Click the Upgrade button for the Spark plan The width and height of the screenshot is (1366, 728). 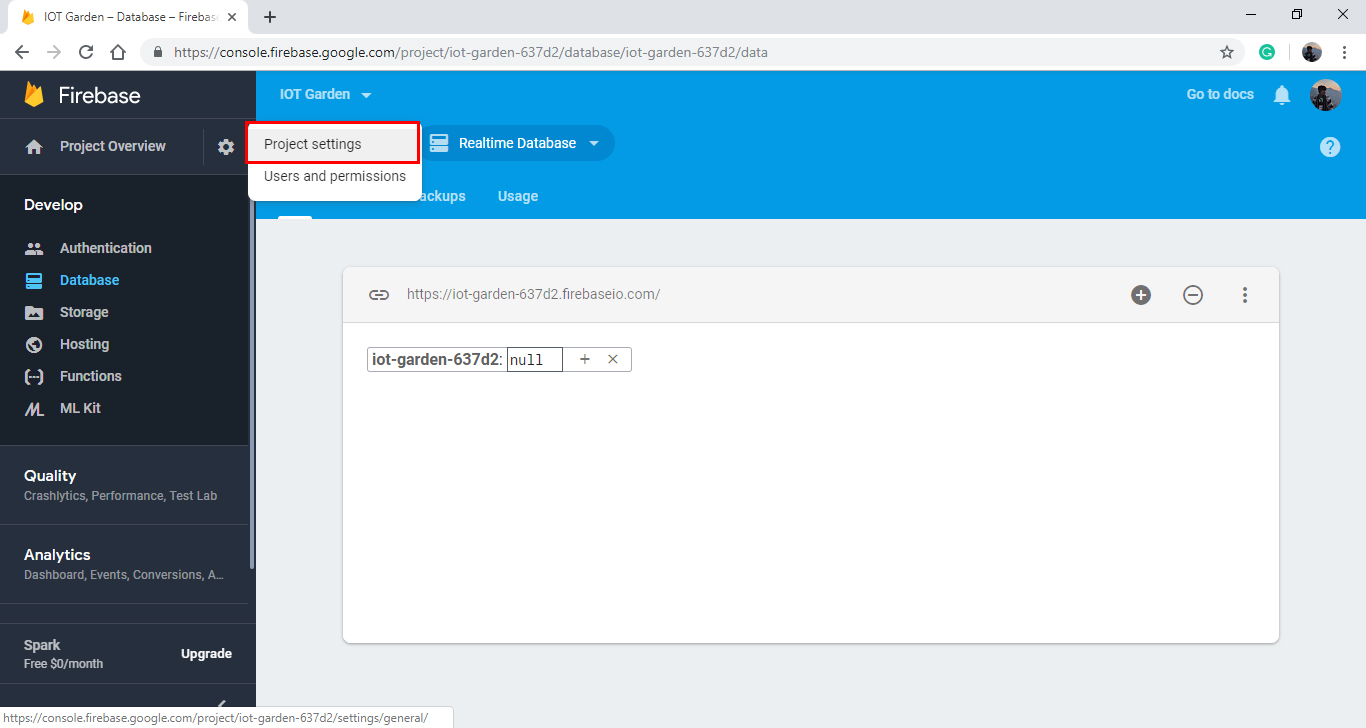coord(206,653)
